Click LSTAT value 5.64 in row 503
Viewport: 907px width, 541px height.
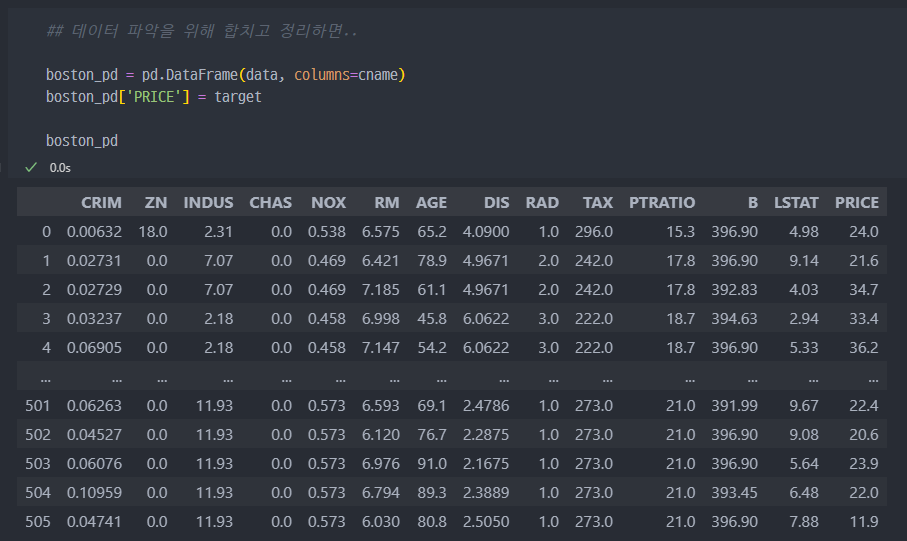(x=804, y=463)
